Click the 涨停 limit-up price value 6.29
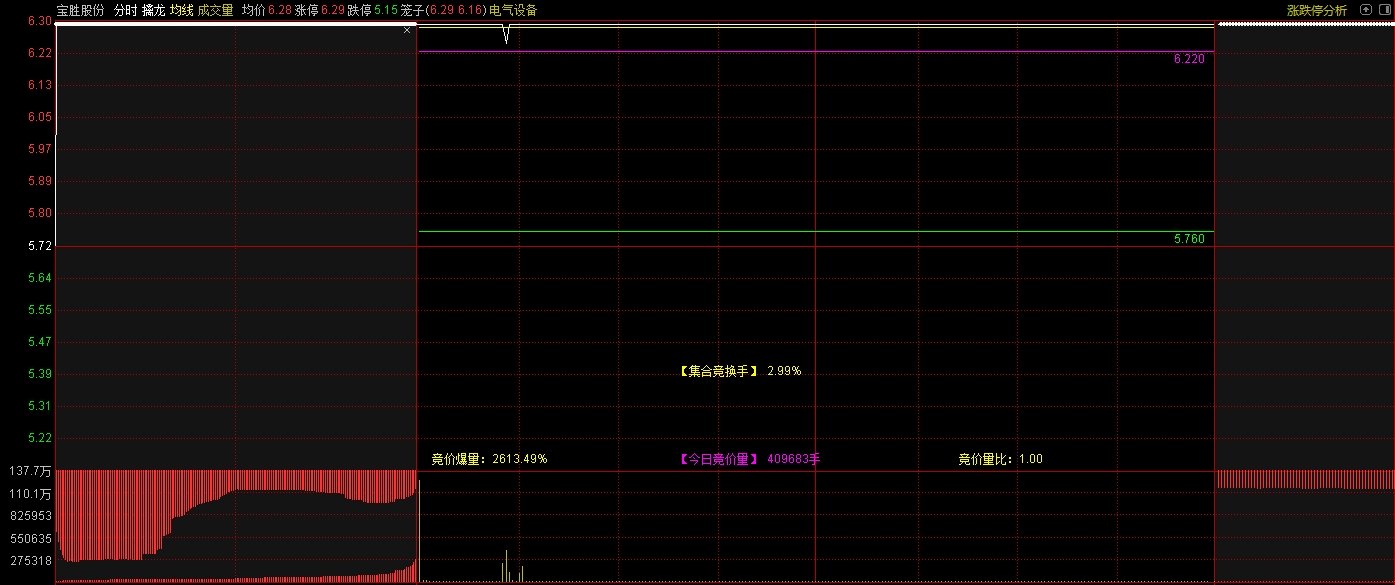This screenshot has height=585, width=1395. click(333, 10)
